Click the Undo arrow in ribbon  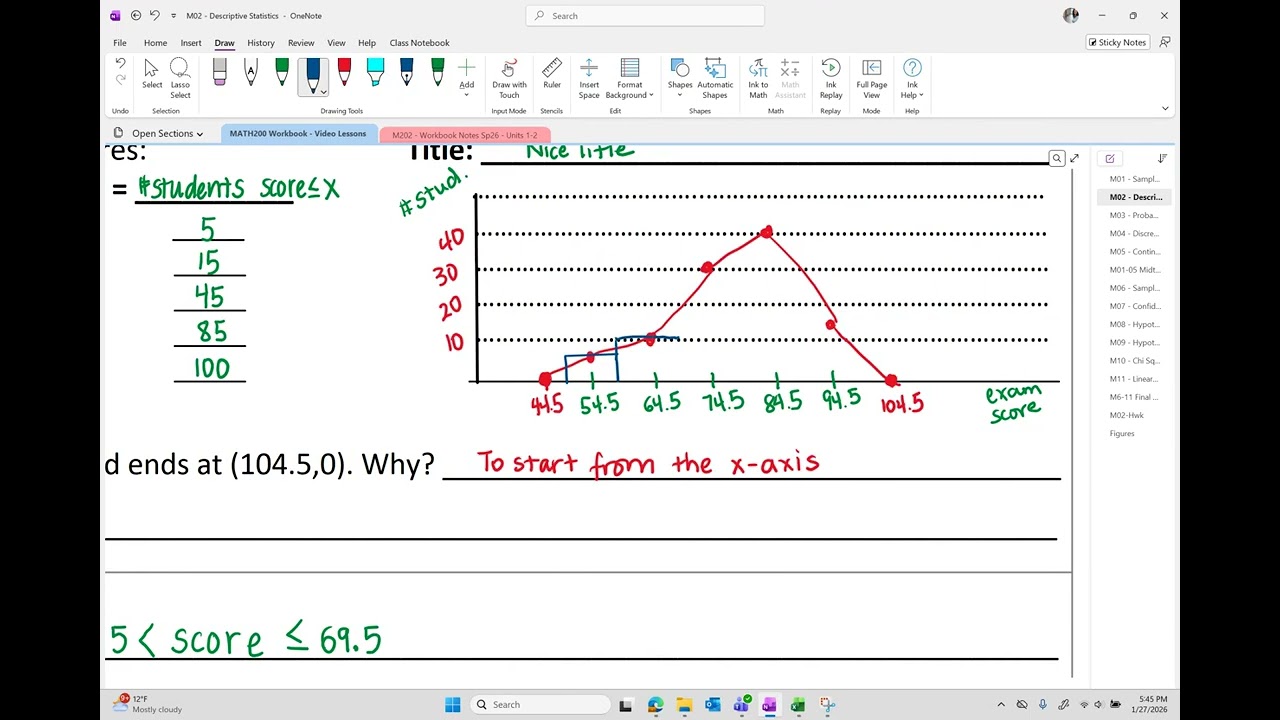[121, 64]
